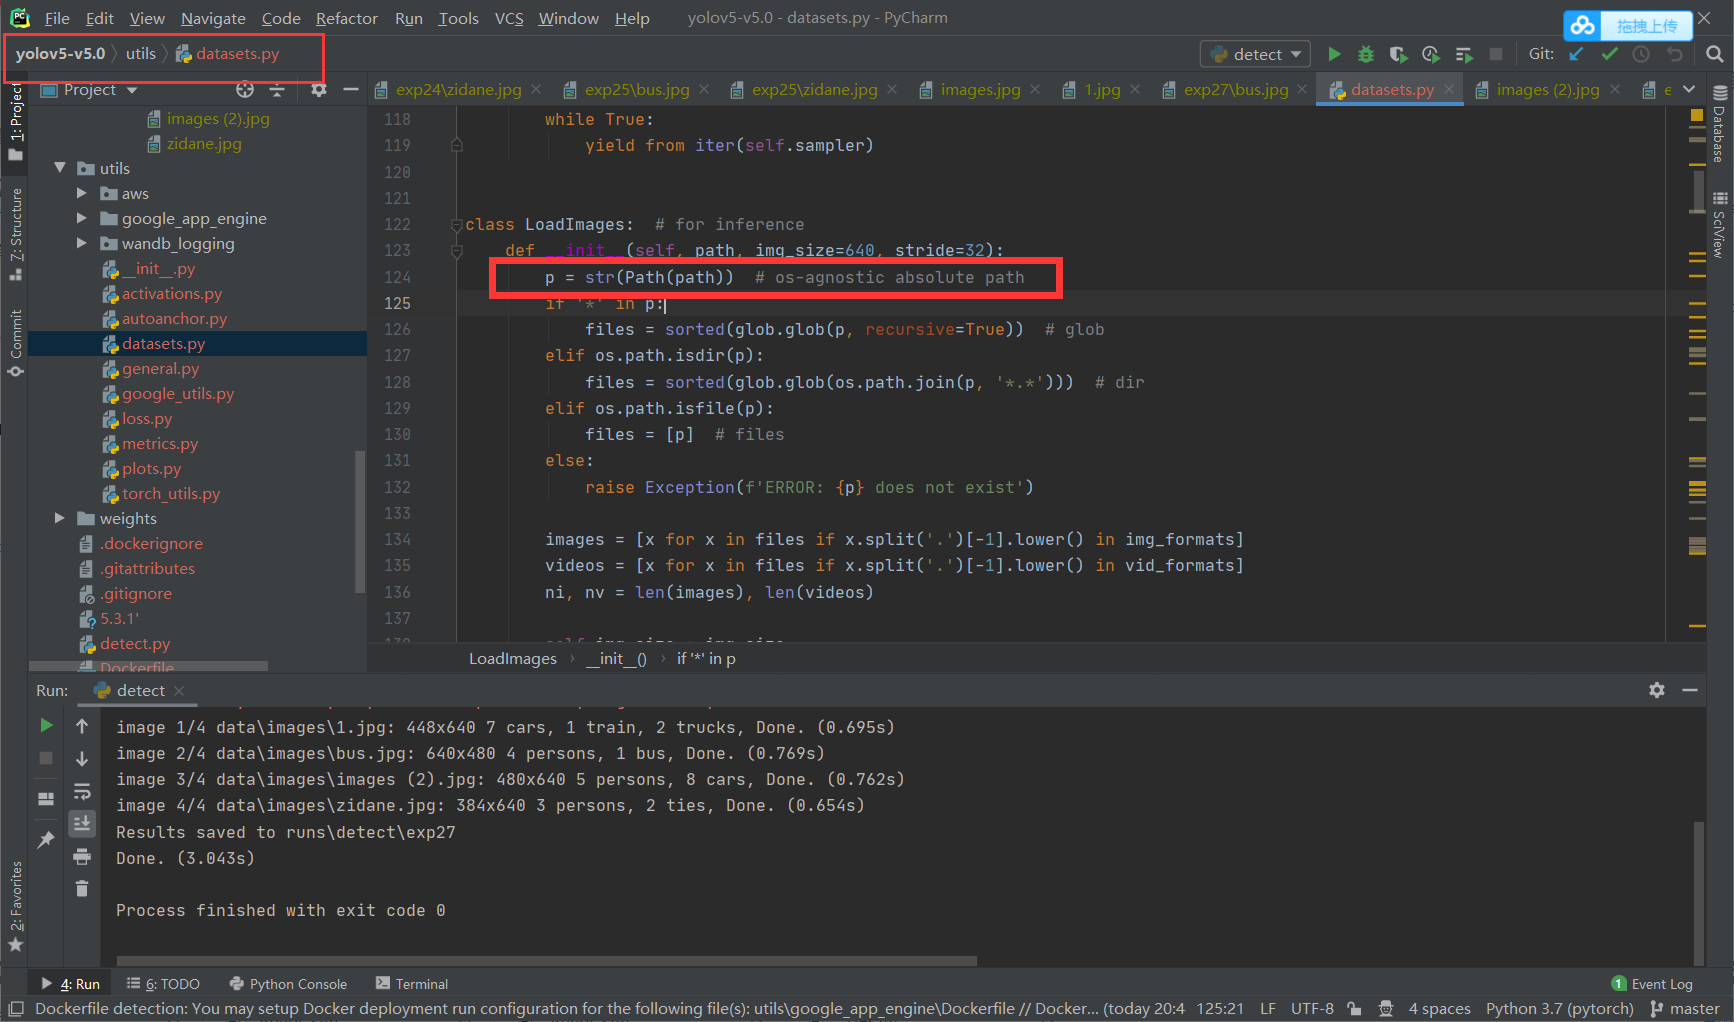Change UTF-8 file encoding
The image size is (1734, 1022).
pyautogui.click(x=1312, y=1009)
